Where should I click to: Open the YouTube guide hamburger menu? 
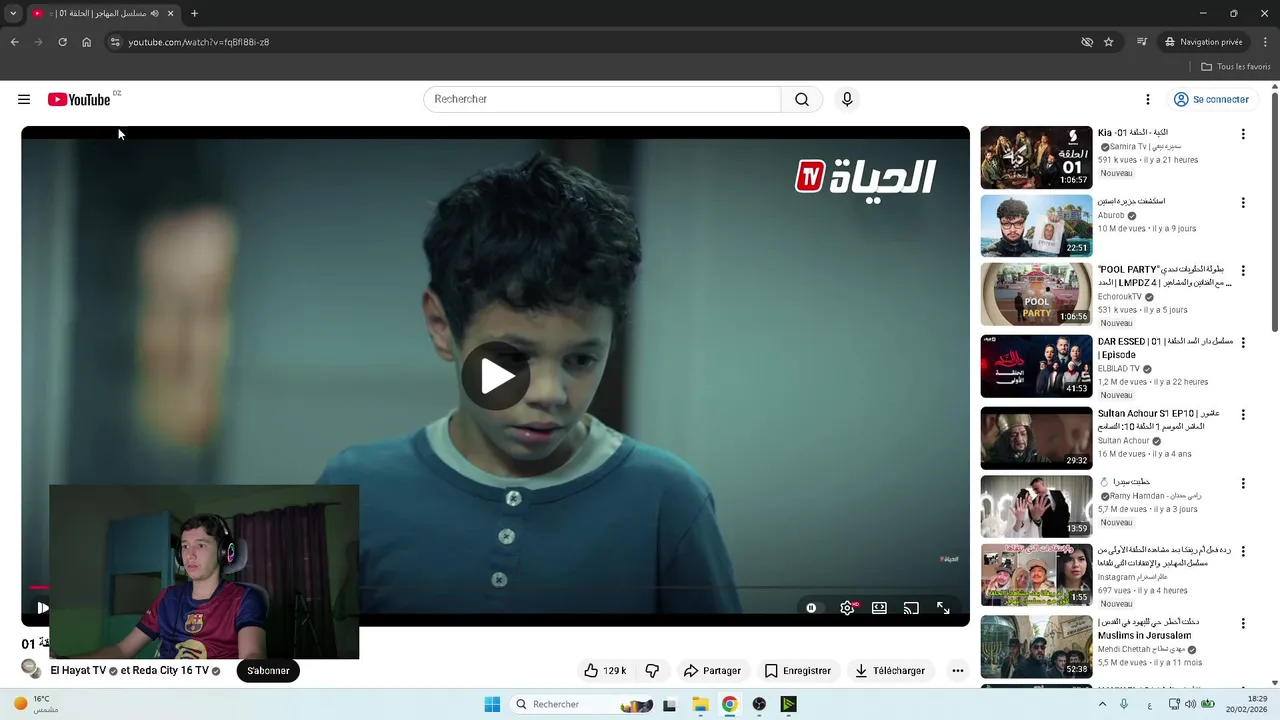tap(24, 99)
